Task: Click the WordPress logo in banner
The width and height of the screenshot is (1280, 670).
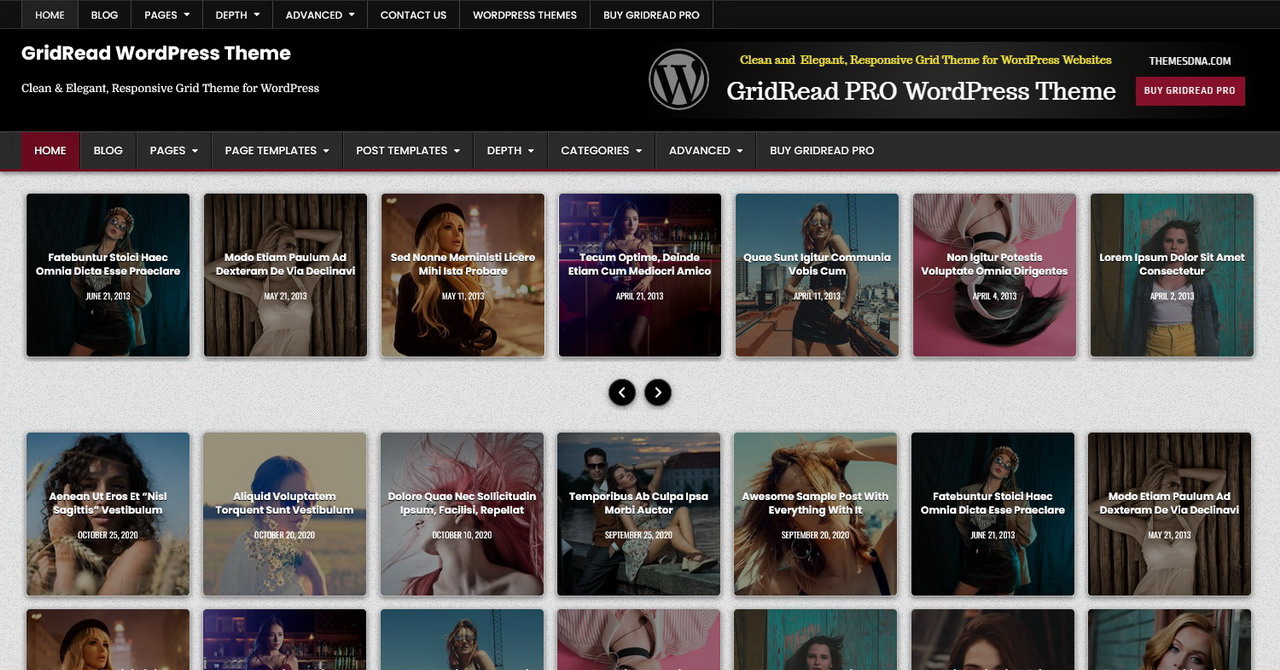Action: [x=679, y=79]
